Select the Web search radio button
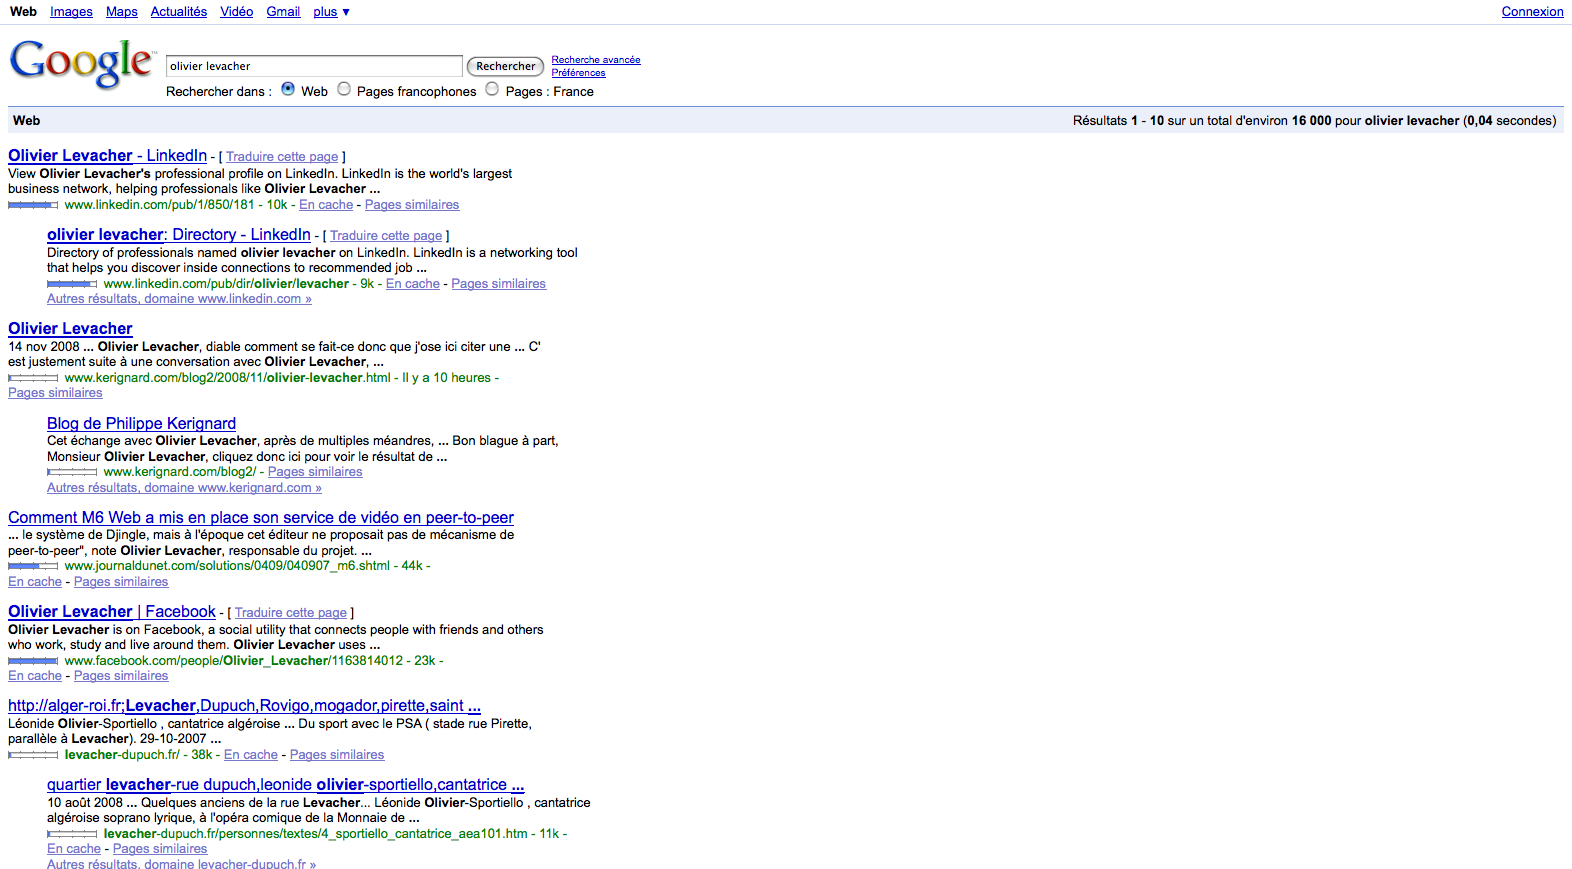The image size is (1572, 869). point(288,89)
